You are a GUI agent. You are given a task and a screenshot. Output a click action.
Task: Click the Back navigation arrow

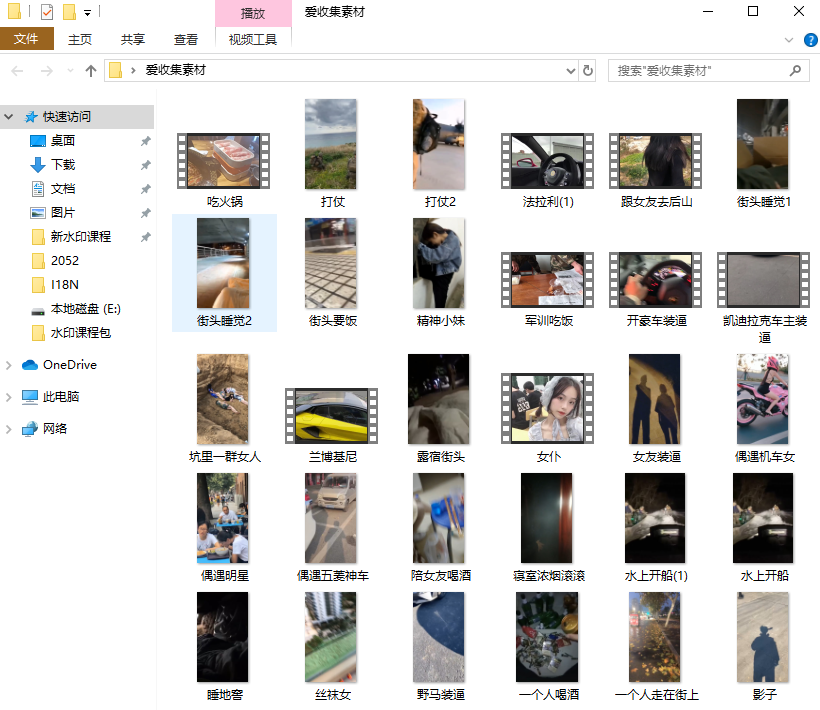click(x=18, y=71)
